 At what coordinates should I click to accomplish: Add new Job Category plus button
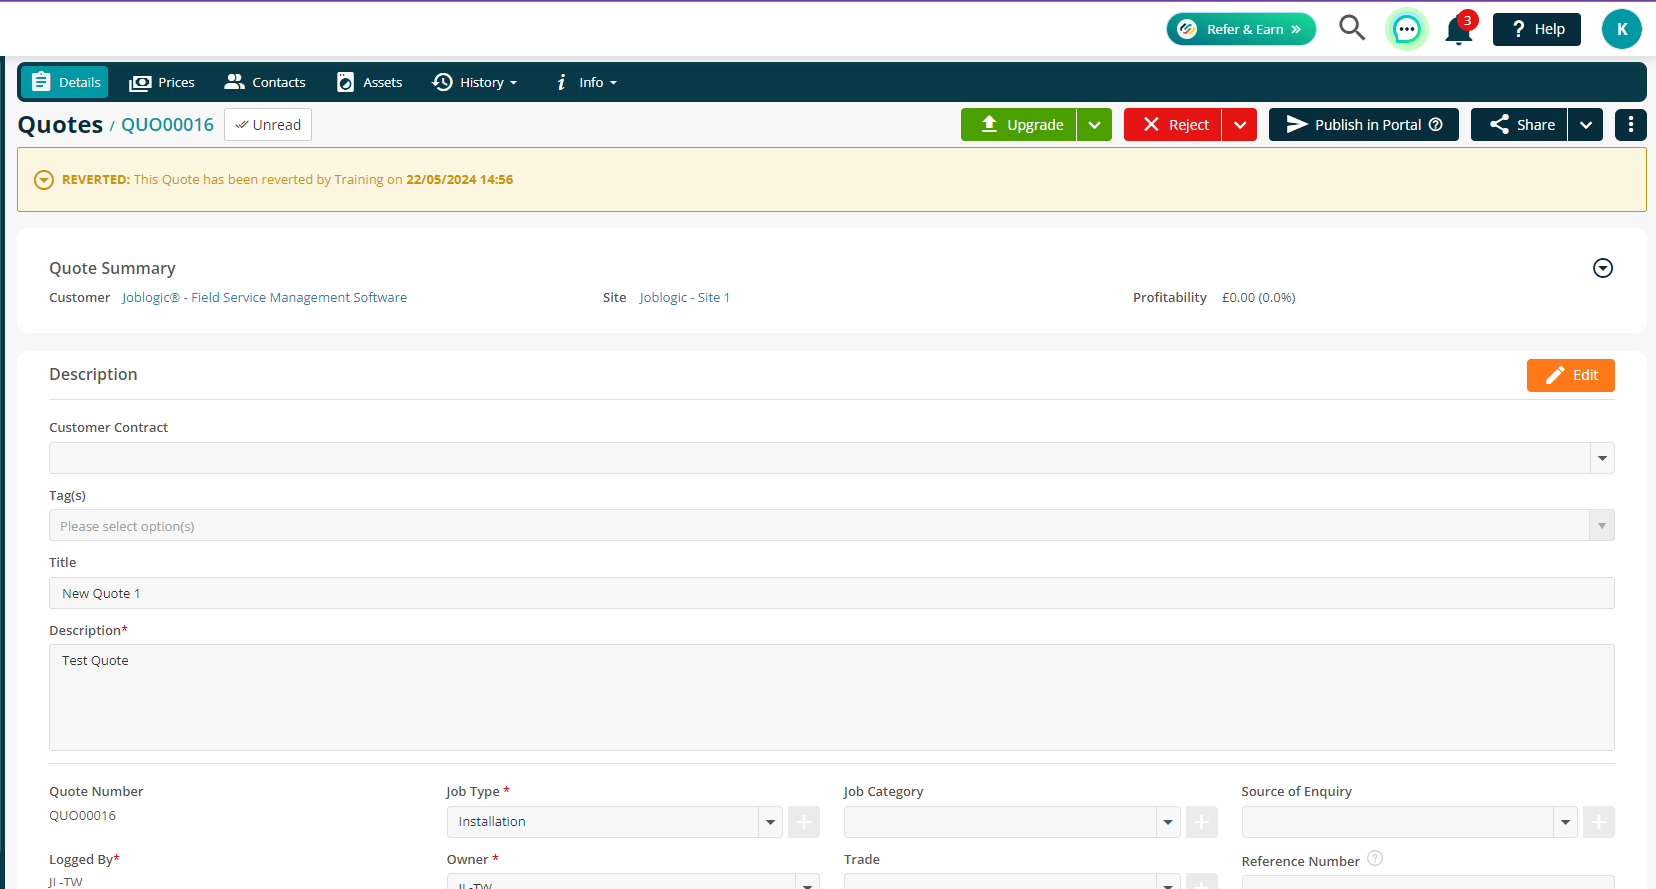coord(1201,822)
